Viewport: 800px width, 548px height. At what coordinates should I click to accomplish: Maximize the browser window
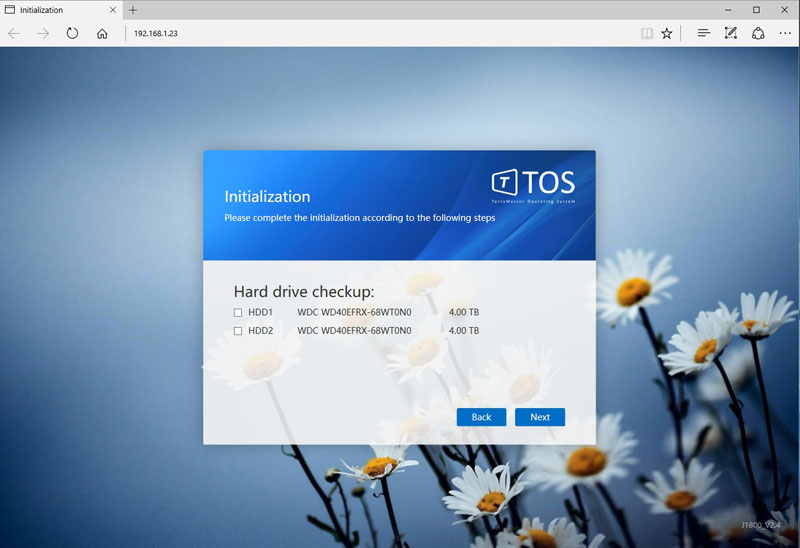[756, 10]
